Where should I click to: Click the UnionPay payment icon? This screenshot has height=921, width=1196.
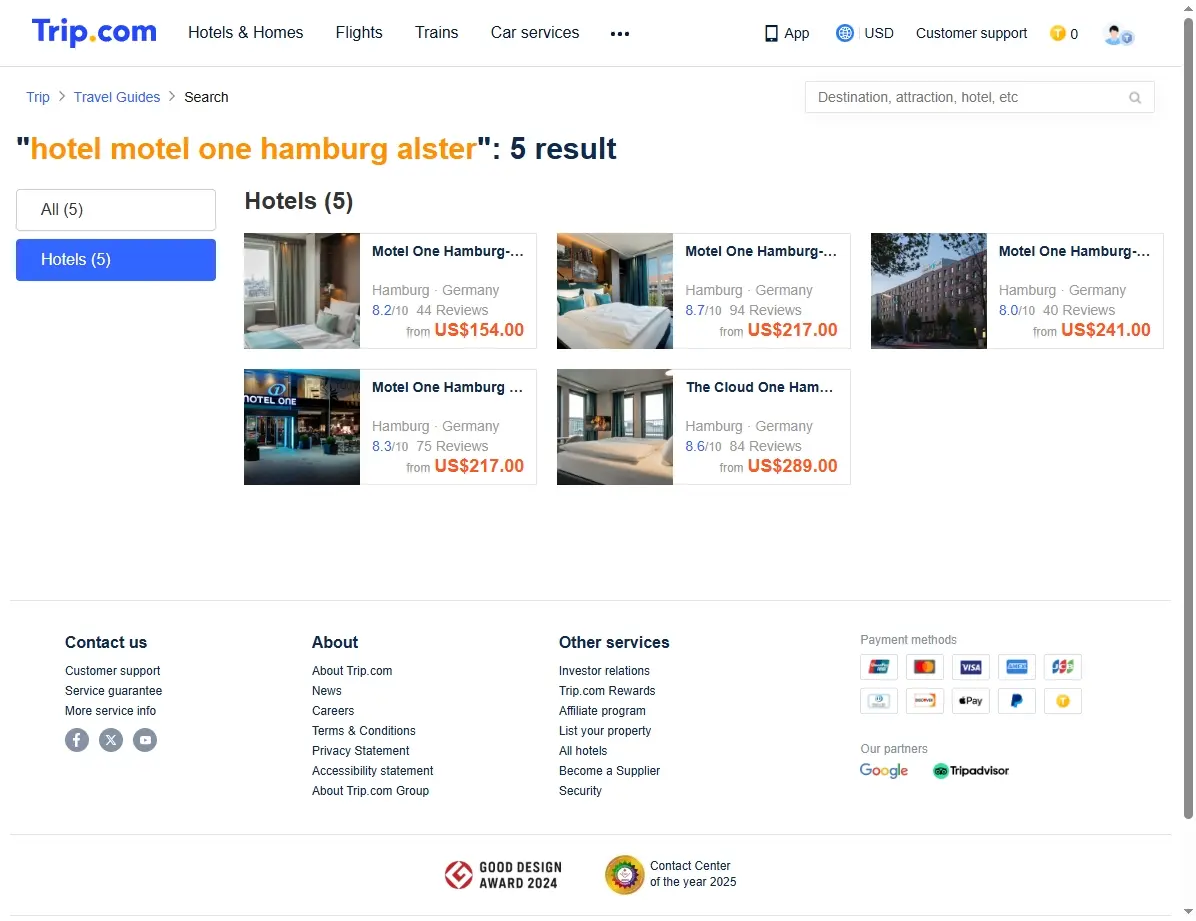879,667
